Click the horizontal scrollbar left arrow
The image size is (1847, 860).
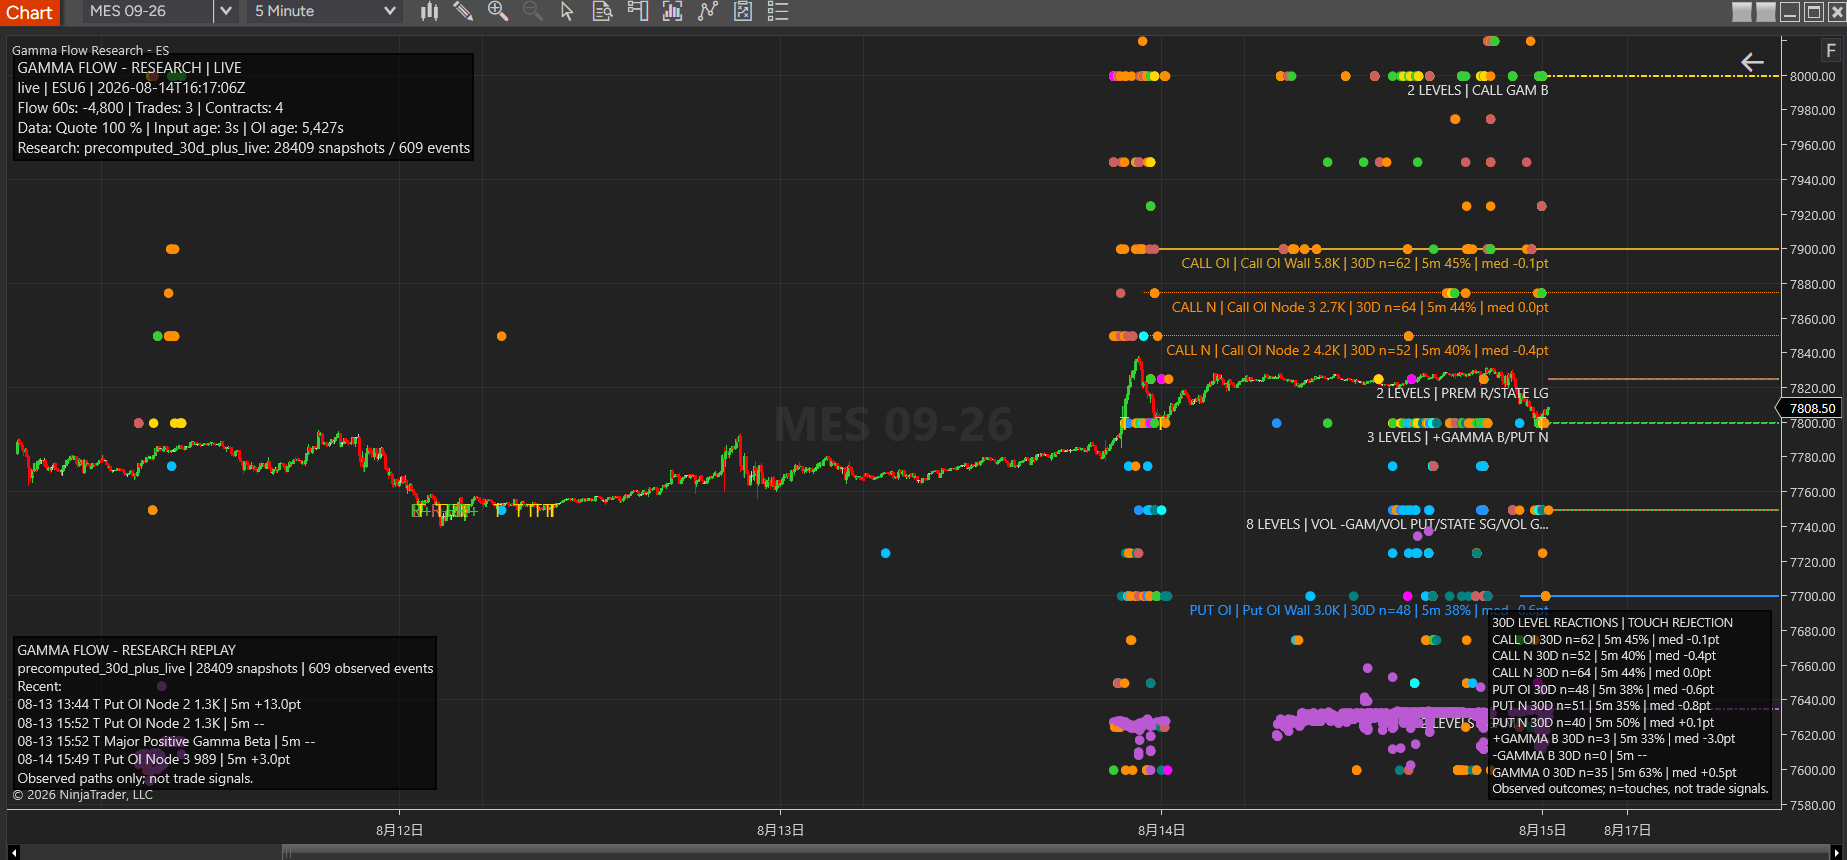[14, 852]
